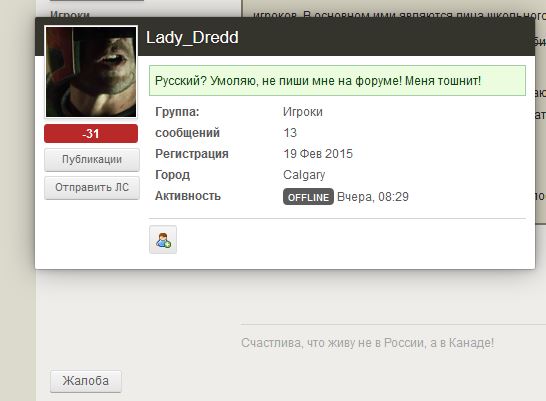Screen dimensions: 546x401
Task: Open the Публикации button
Action: (x=92, y=160)
